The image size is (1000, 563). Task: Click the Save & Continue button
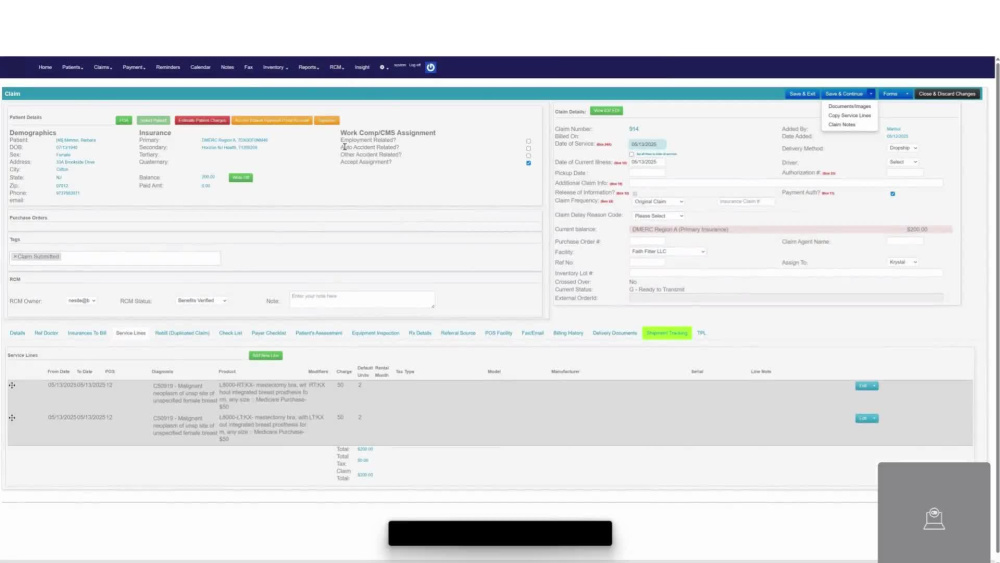coord(843,94)
